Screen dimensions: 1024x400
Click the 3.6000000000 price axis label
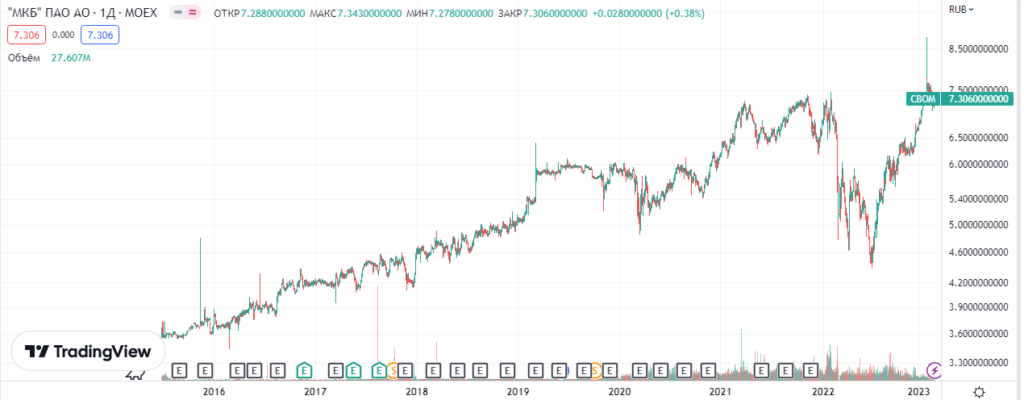[x=978, y=334]
